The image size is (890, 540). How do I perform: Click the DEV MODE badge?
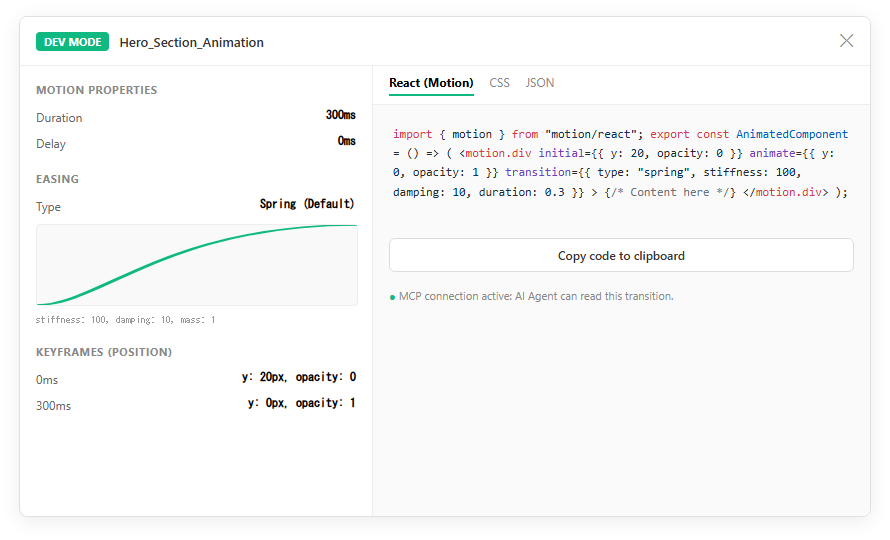(x=73, y=42)
